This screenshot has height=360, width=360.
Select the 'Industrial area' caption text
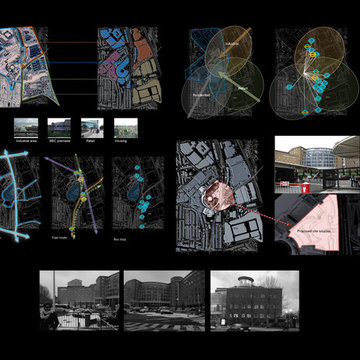click(26, 141)
